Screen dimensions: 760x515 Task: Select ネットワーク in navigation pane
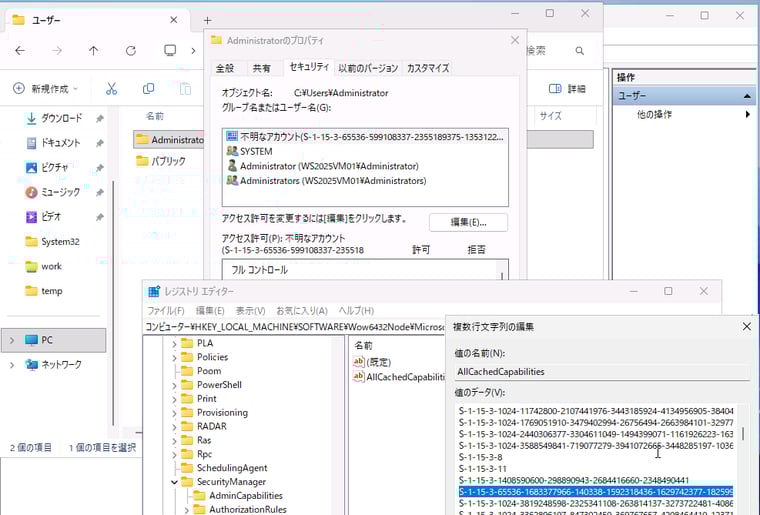[x=61, y=365]
